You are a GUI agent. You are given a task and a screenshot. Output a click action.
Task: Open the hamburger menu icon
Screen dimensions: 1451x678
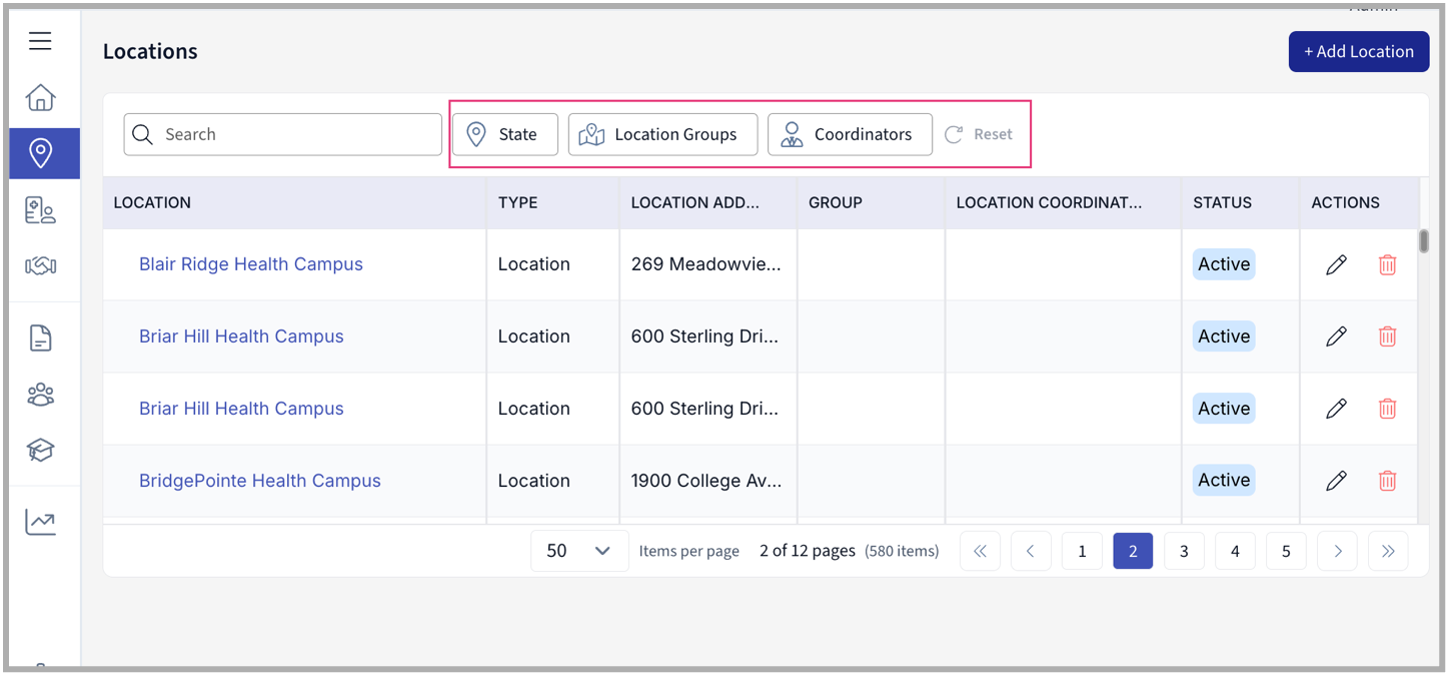pyautogui.click(x=40, y=41)
